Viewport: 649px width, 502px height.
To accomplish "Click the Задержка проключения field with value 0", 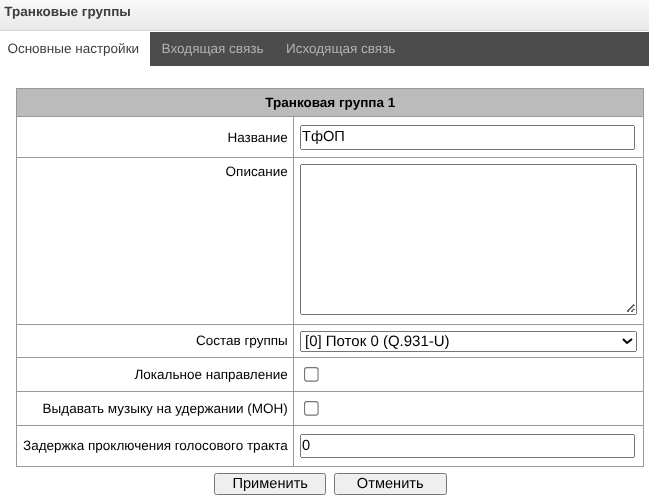I will pyautogui.click(x=468, y=445).
